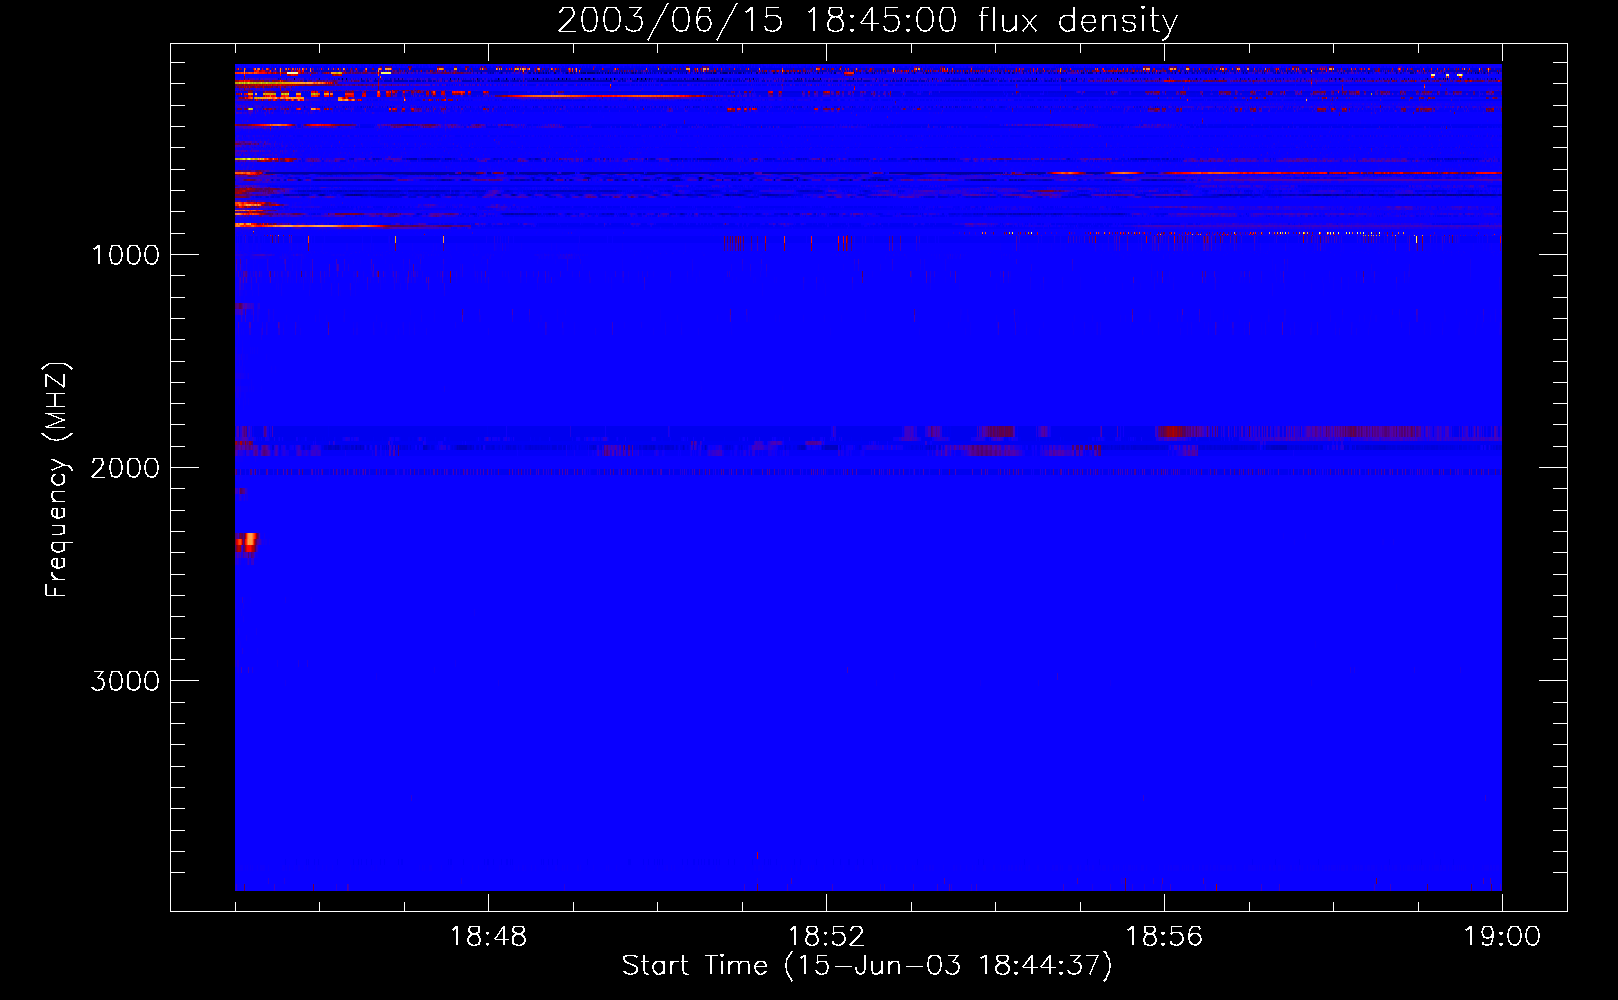Click the 'Start Time (15-Jun-03 18:44:37)' x-axis label
Screen dimensions: 1618x1000
[x=867, y=966]
